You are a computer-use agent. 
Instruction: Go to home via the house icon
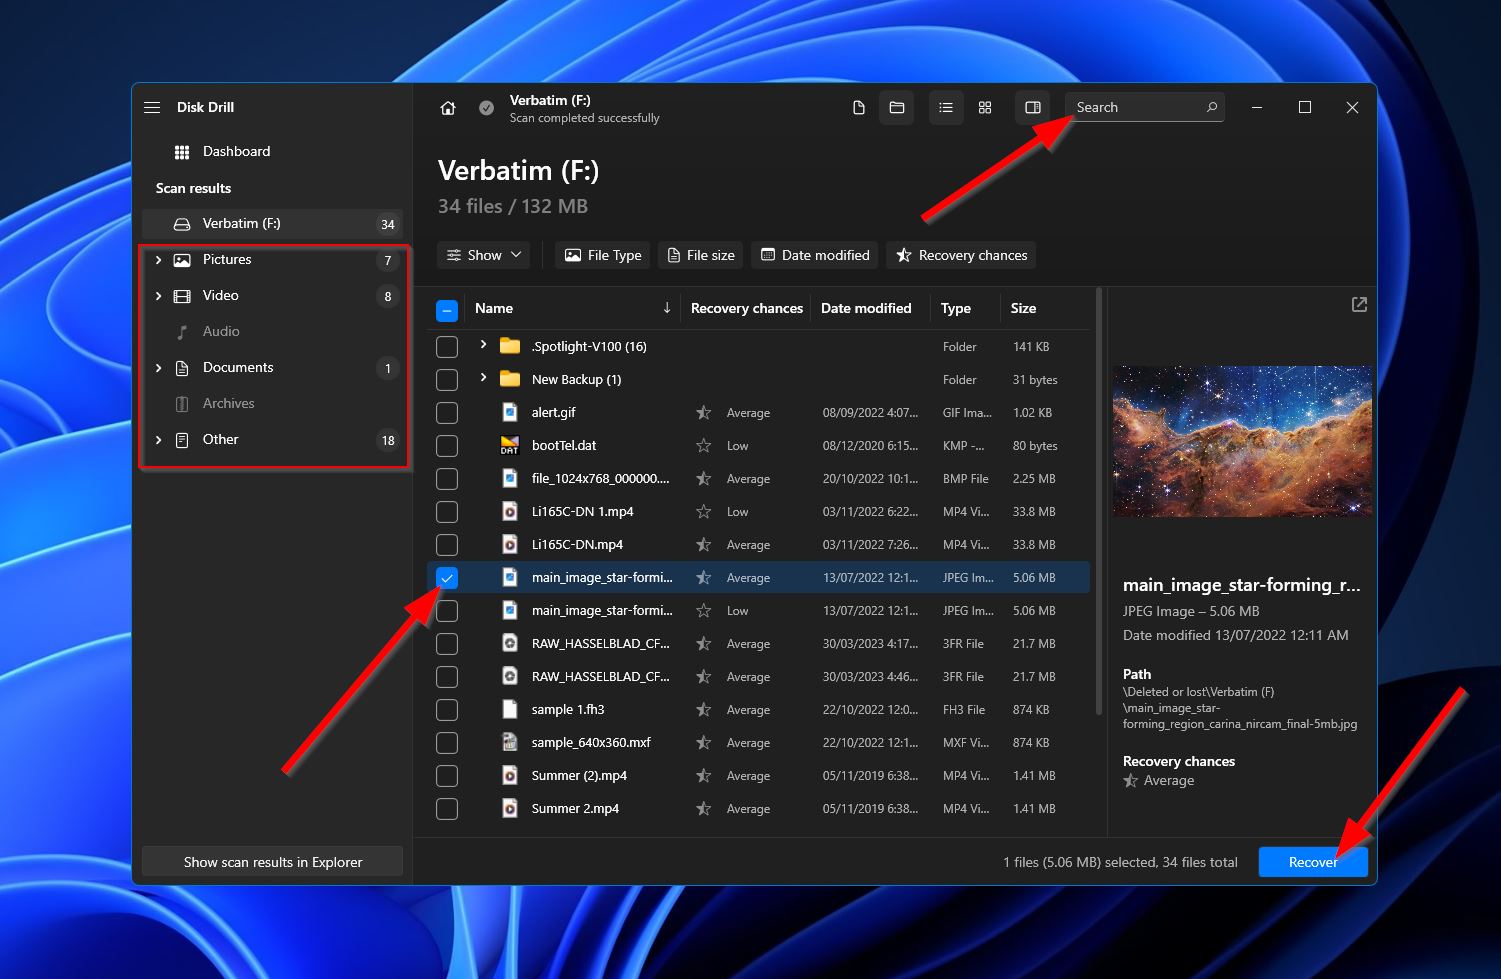448,108
